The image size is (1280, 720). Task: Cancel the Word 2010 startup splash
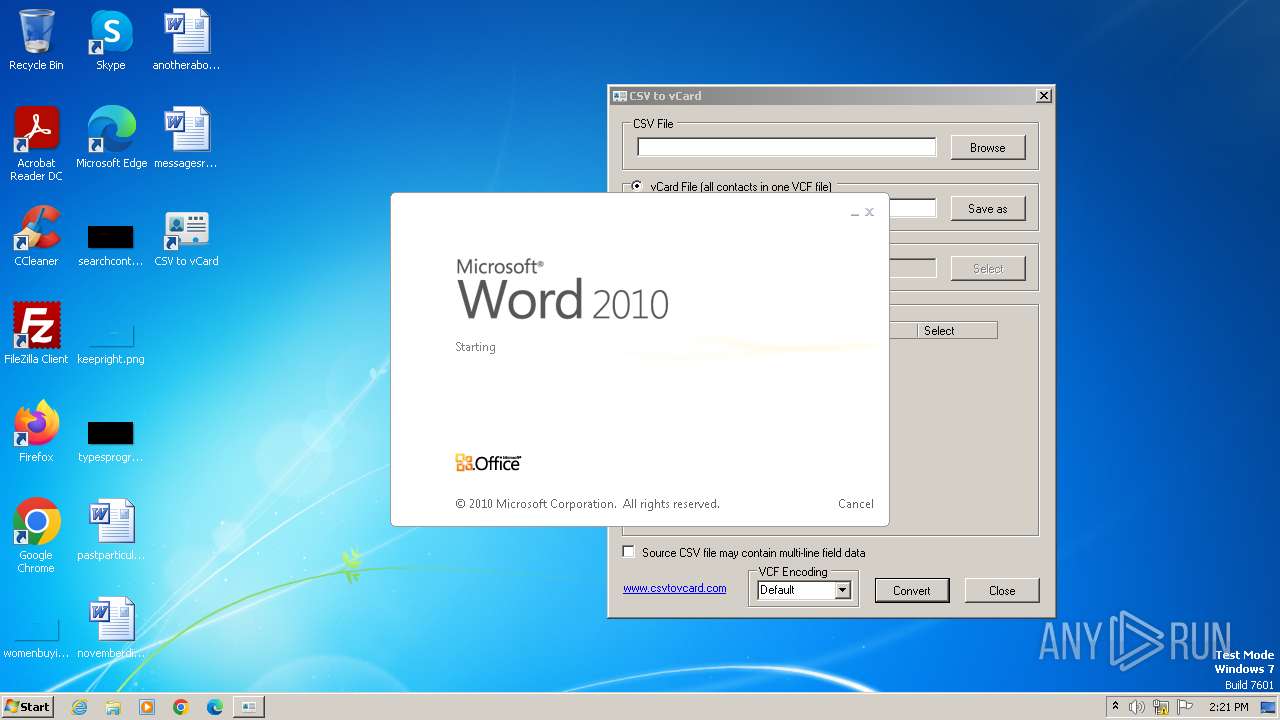(x=856, y=504)
